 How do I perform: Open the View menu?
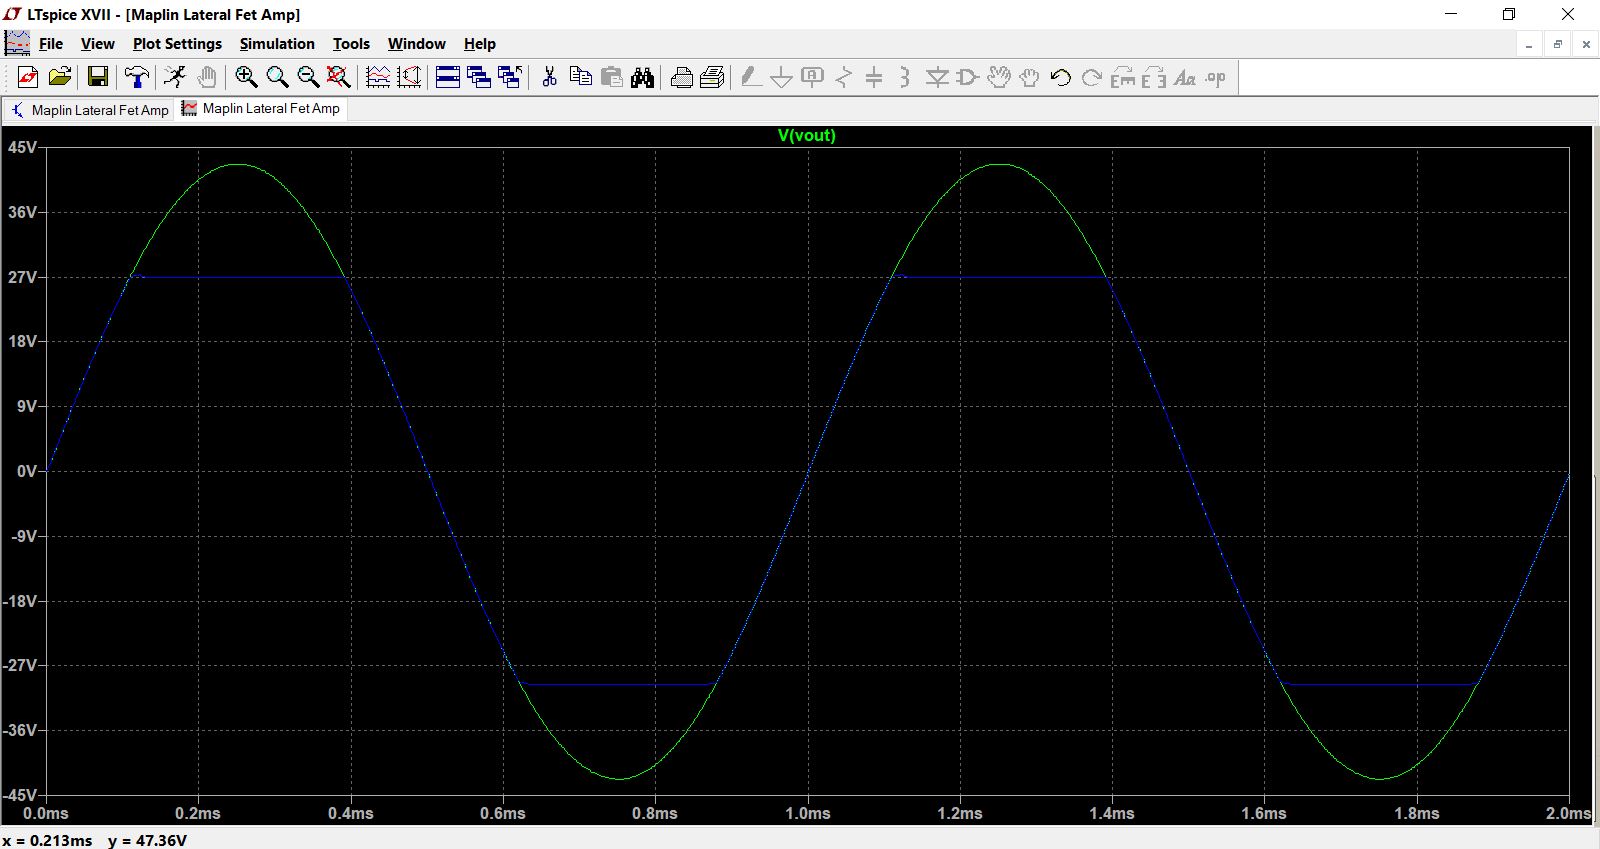[x=98, y=44]
